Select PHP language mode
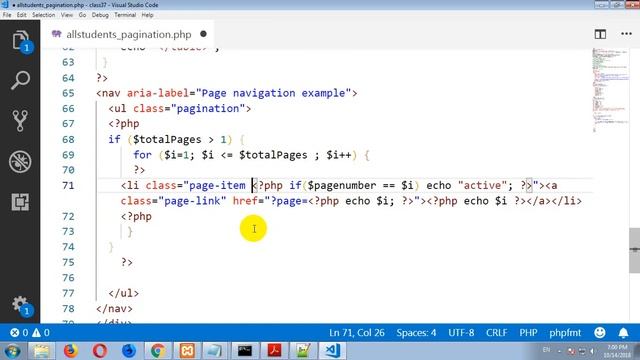 (x=528, y=333)
